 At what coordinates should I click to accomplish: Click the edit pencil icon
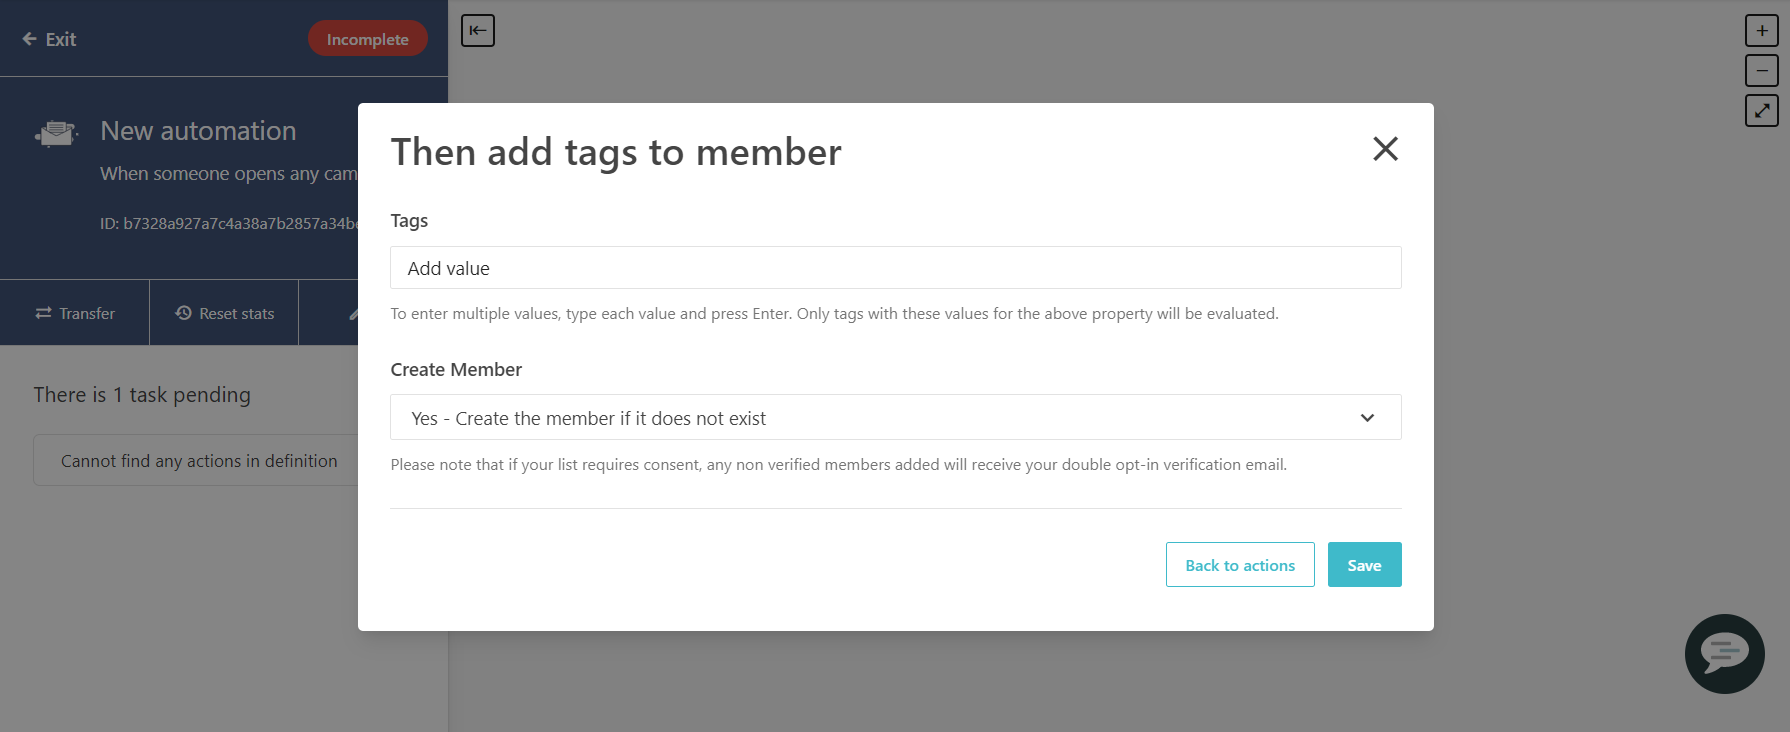pyautogui.click(x=355, y=312)
